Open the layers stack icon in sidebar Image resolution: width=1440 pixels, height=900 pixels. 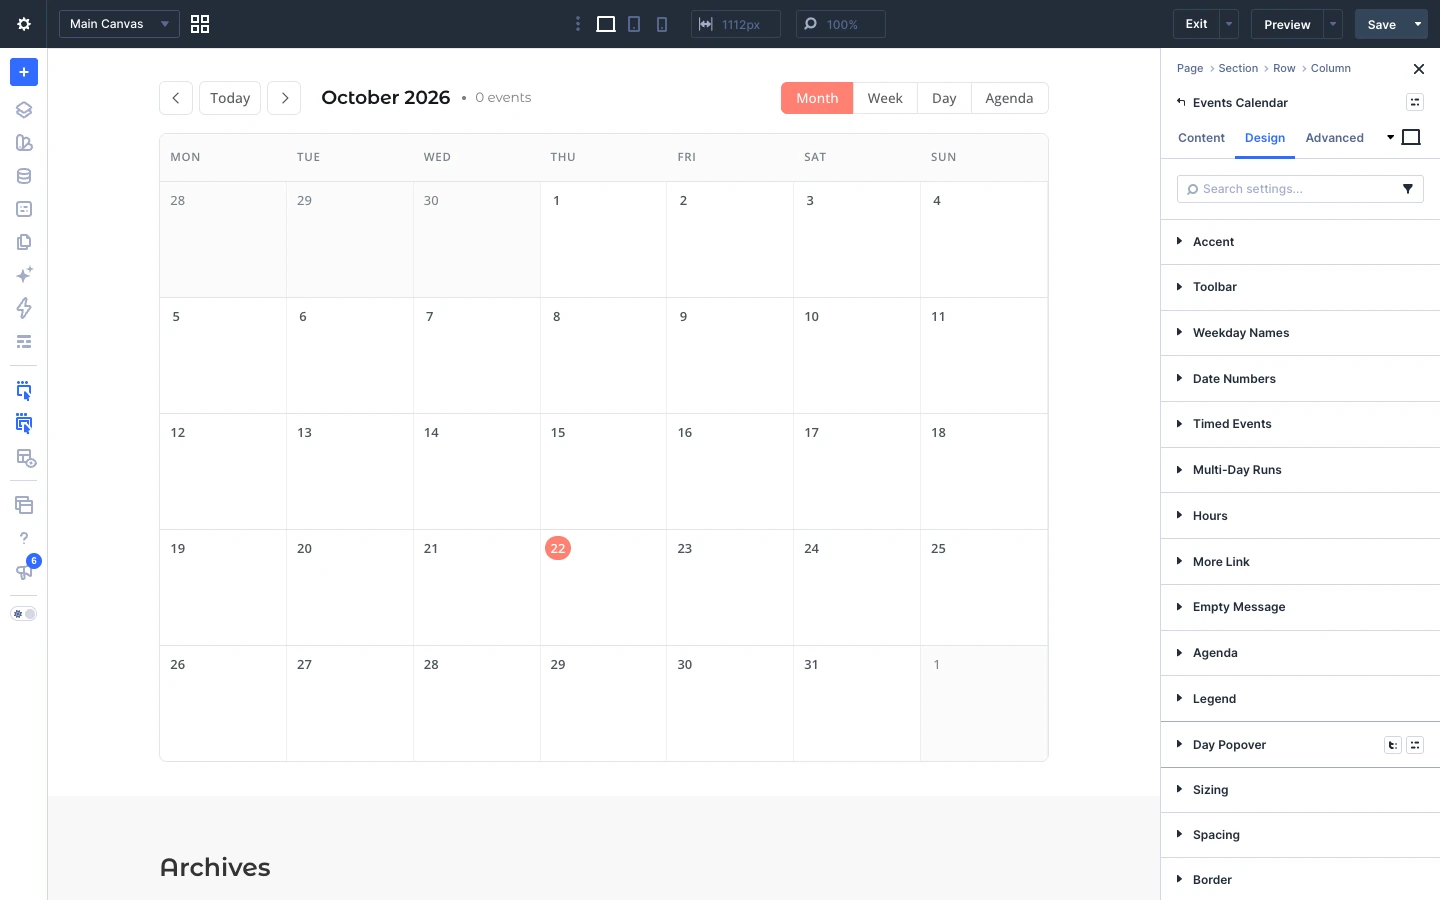tap(24, 110)
